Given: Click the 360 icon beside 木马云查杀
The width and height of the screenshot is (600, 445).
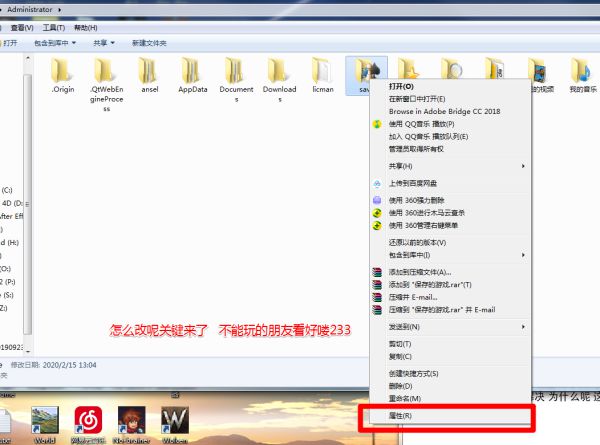Looking at the screenshot, I should pyautogui.click(x=377, y=213).
